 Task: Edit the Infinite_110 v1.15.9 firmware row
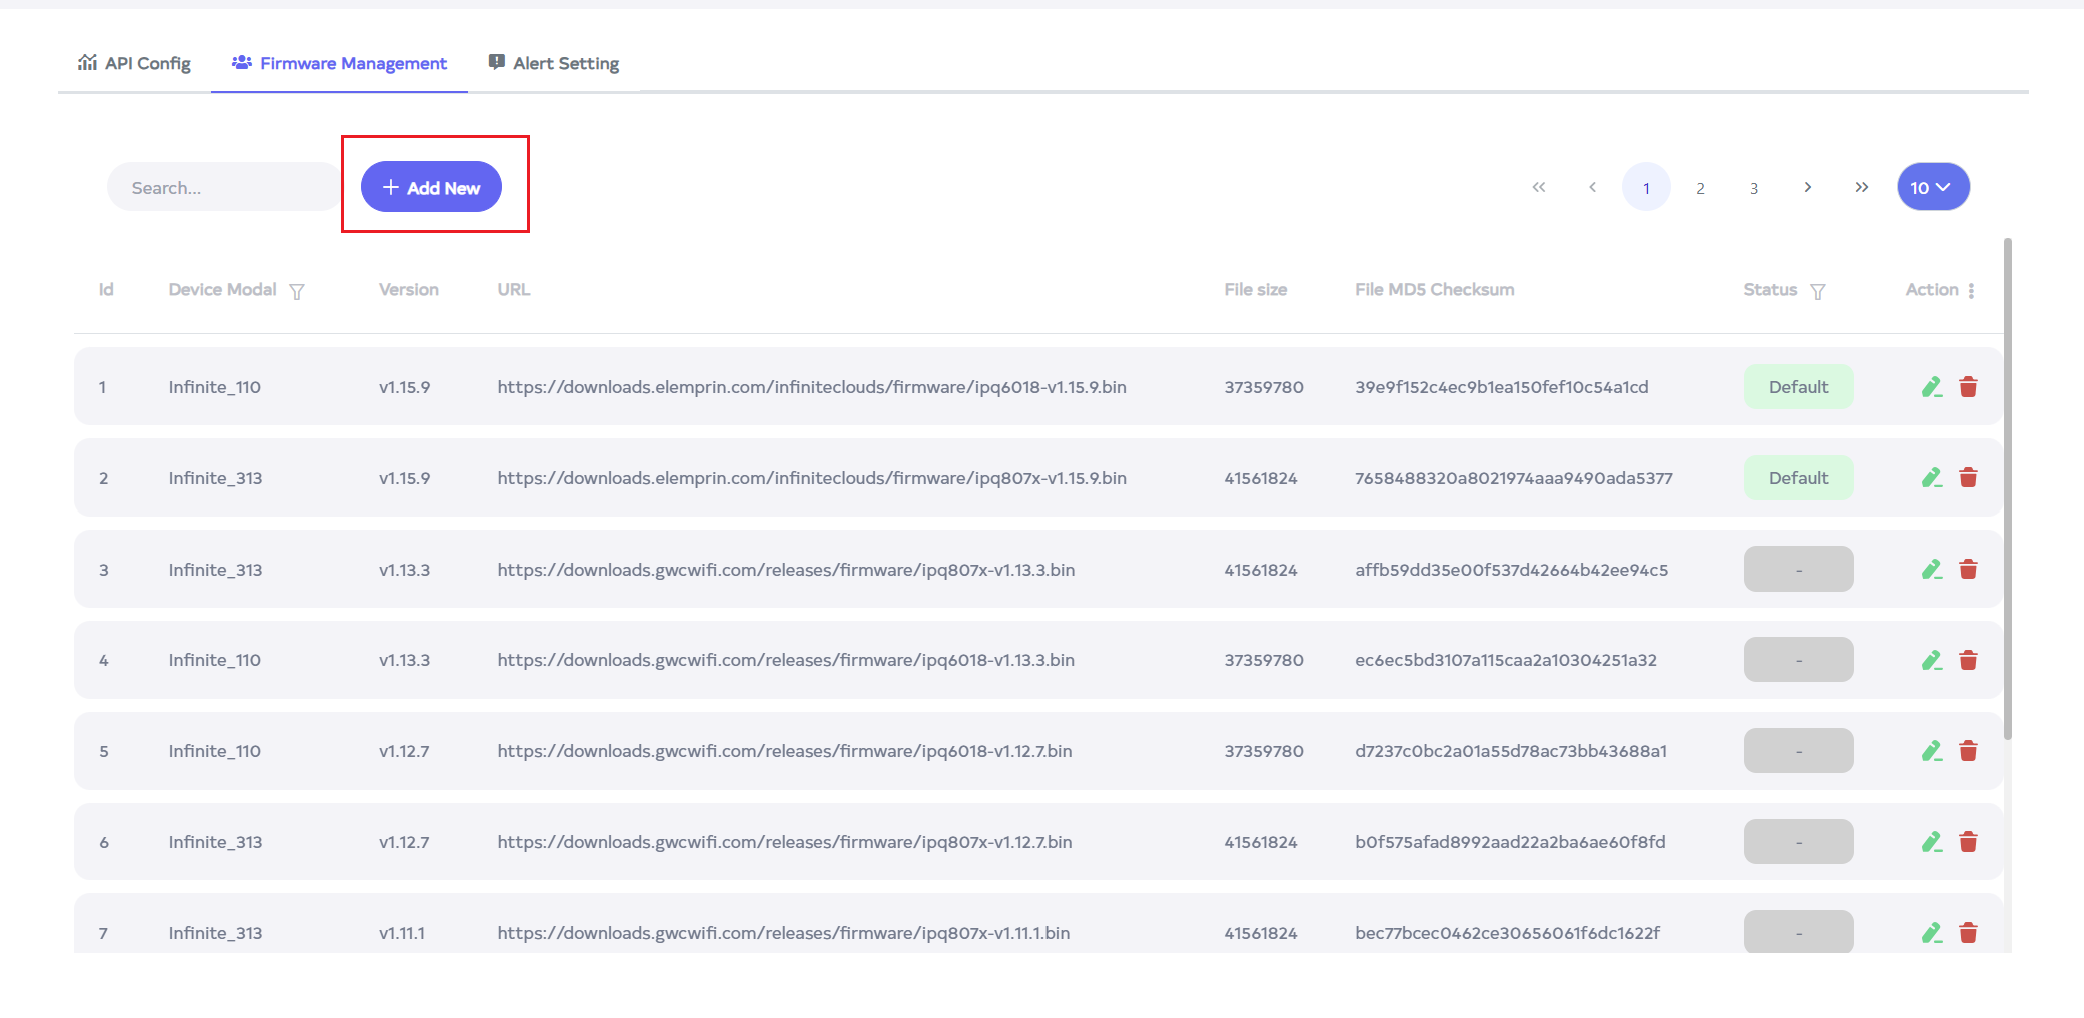point(1931,387)
